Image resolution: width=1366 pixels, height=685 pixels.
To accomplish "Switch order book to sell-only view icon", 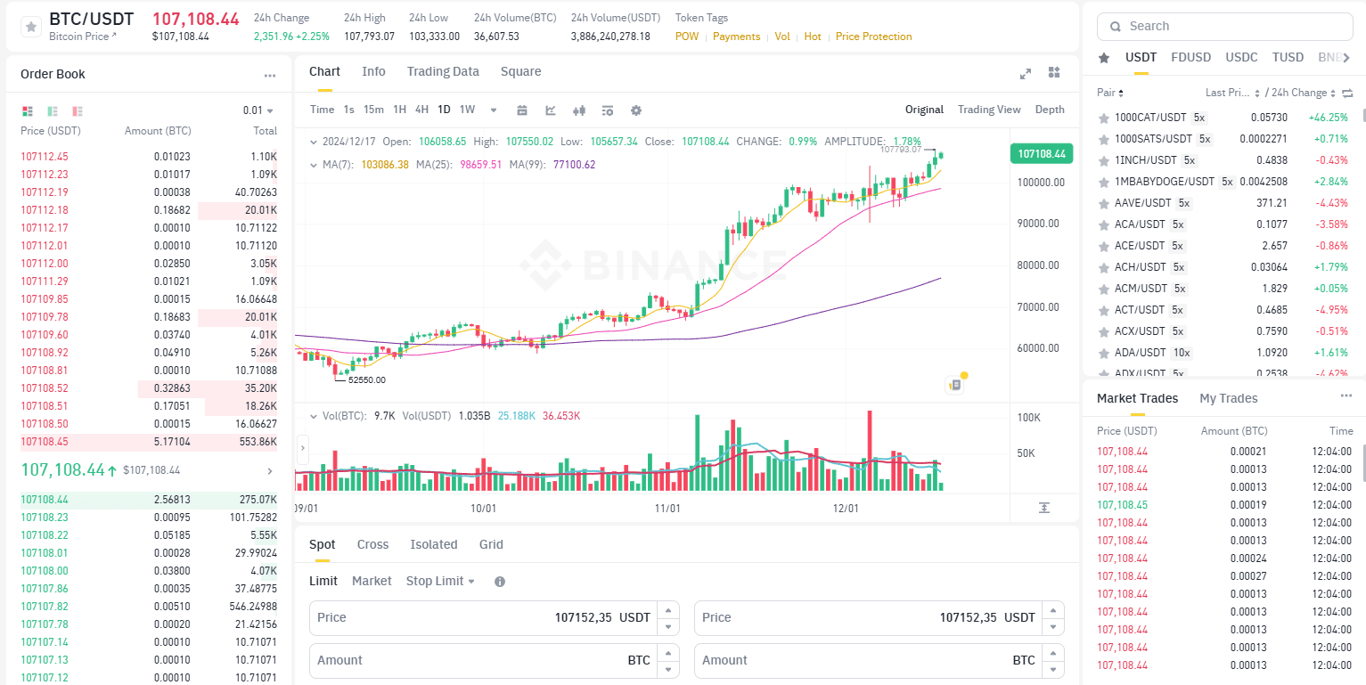I will [x=75, y=110].
